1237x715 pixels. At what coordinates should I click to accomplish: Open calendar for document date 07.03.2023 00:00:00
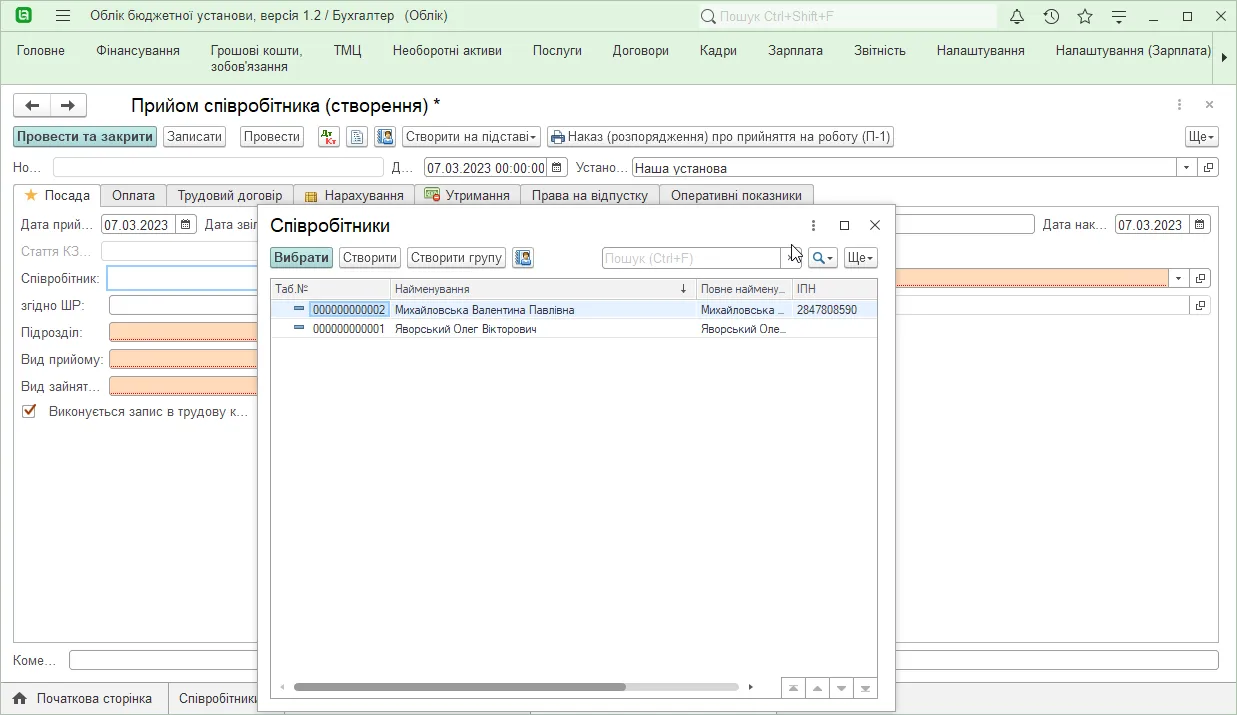[x=558, y=168]
